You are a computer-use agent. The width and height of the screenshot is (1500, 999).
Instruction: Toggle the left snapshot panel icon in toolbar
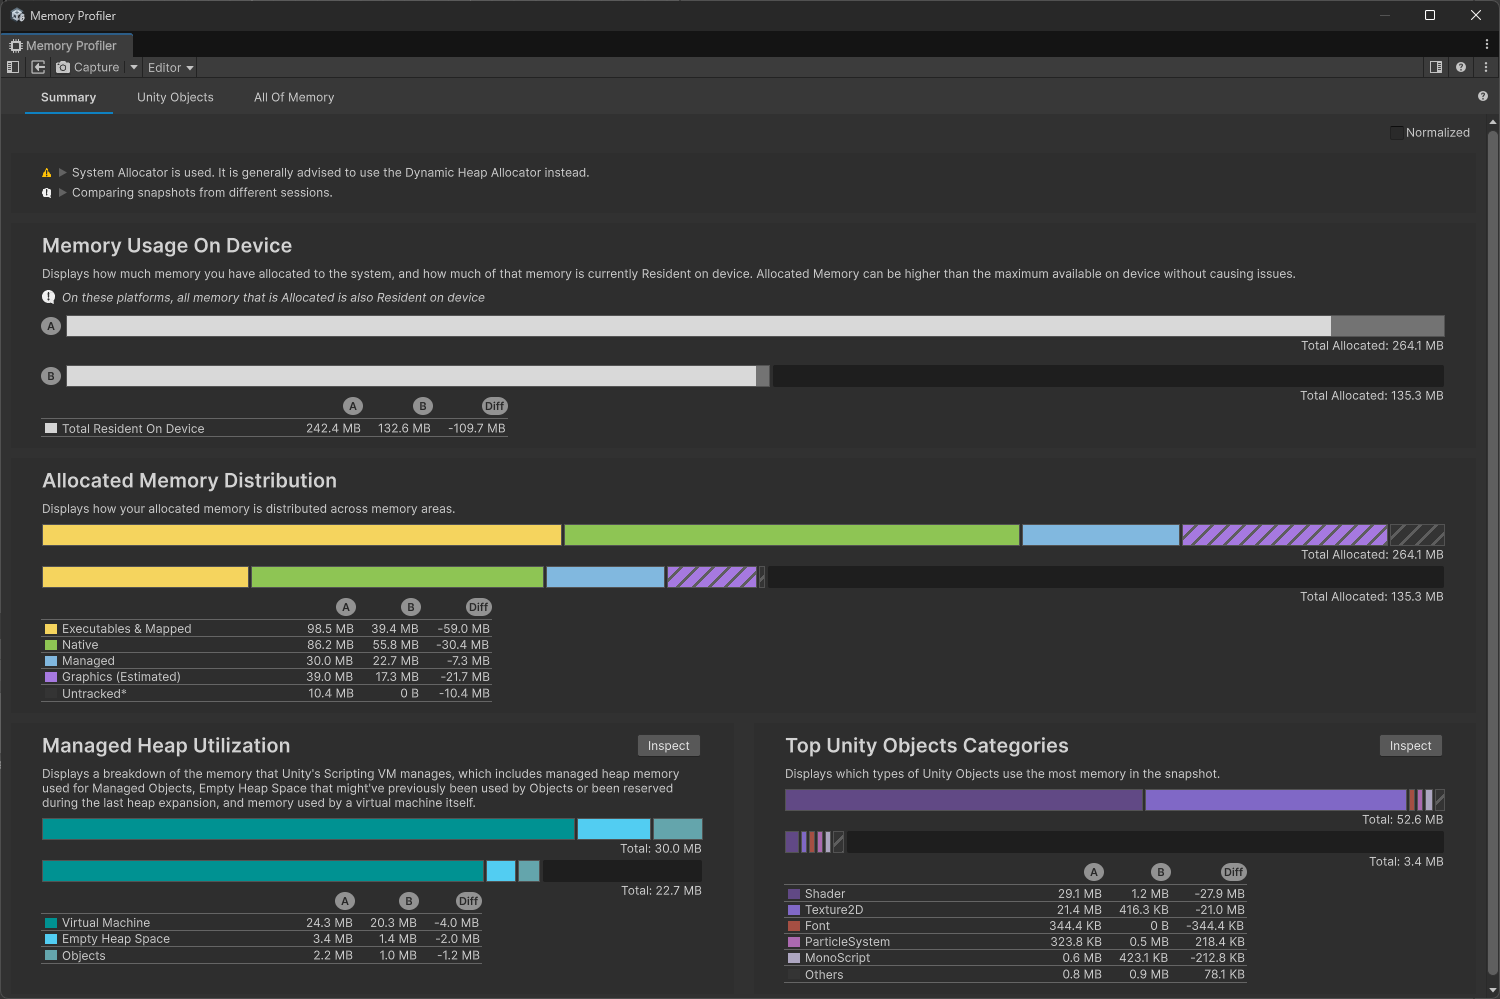point(13,67)
